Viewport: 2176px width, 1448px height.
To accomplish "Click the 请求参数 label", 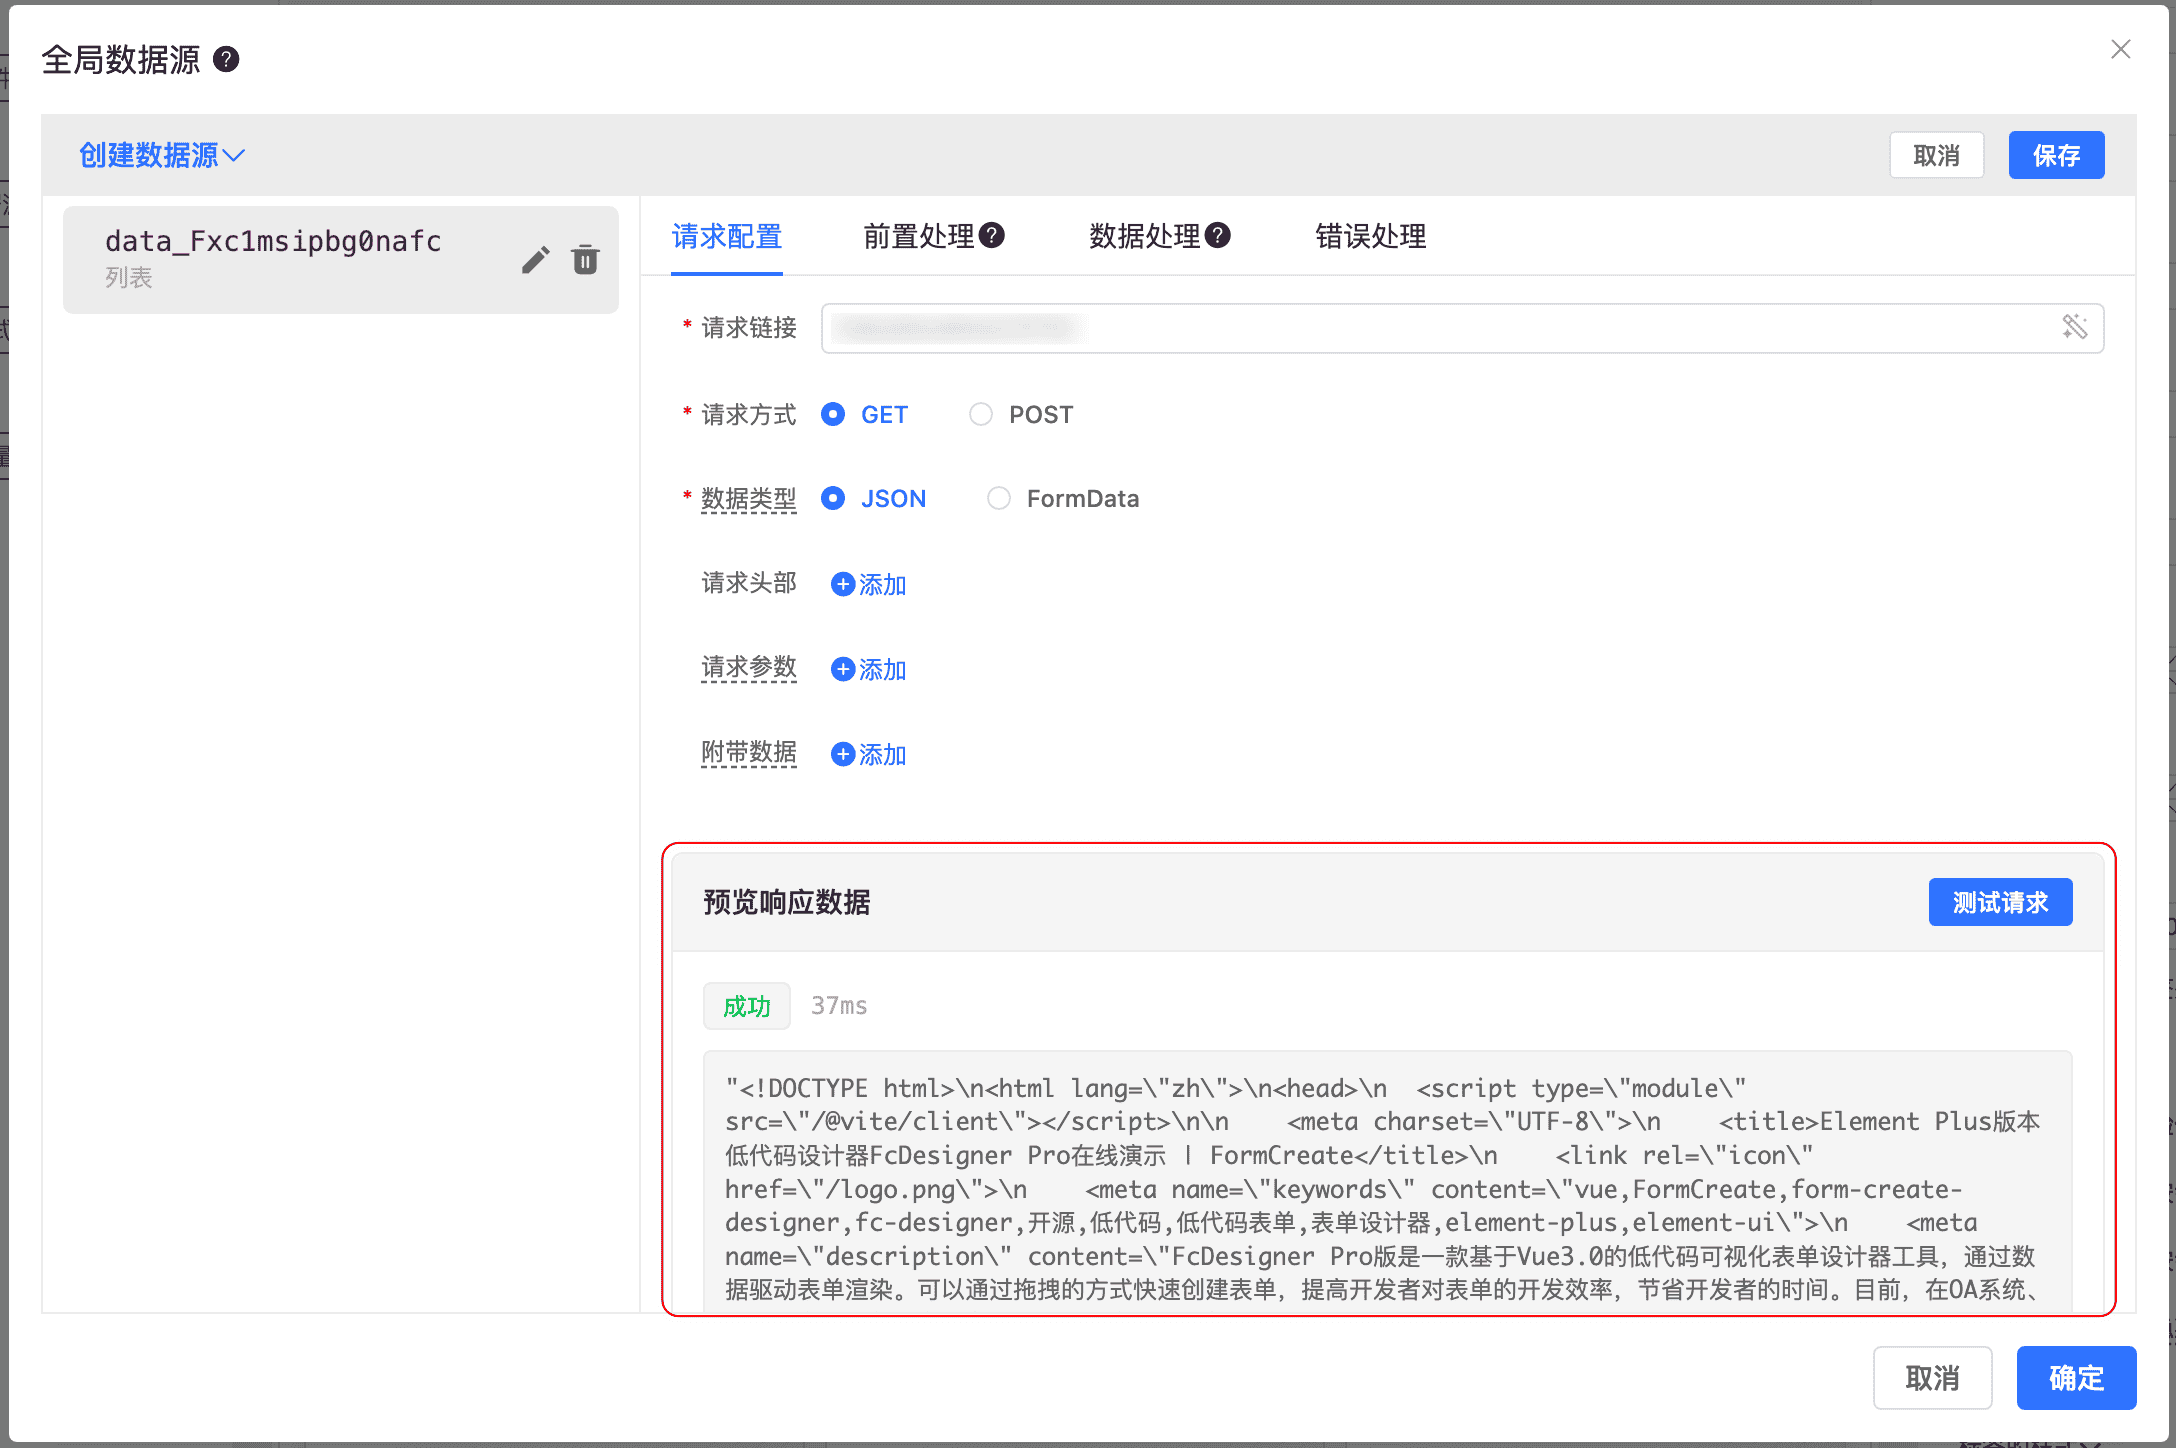I will point(749,668).
